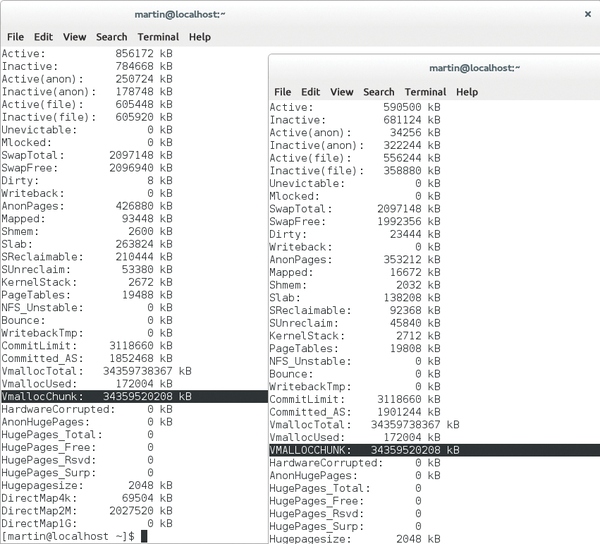Open View menu in the front terminal window
This screenshot has width=600, height=544.
click(x=342, y=92)
